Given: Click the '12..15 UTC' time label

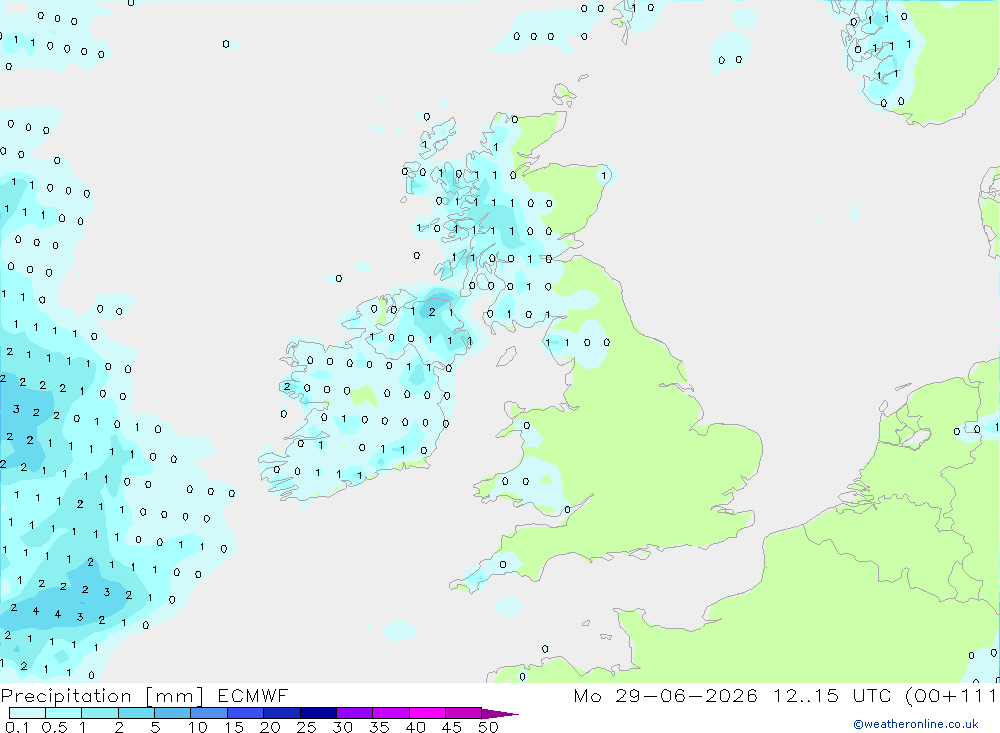Looking at the screenshot, I should point(832,695).
